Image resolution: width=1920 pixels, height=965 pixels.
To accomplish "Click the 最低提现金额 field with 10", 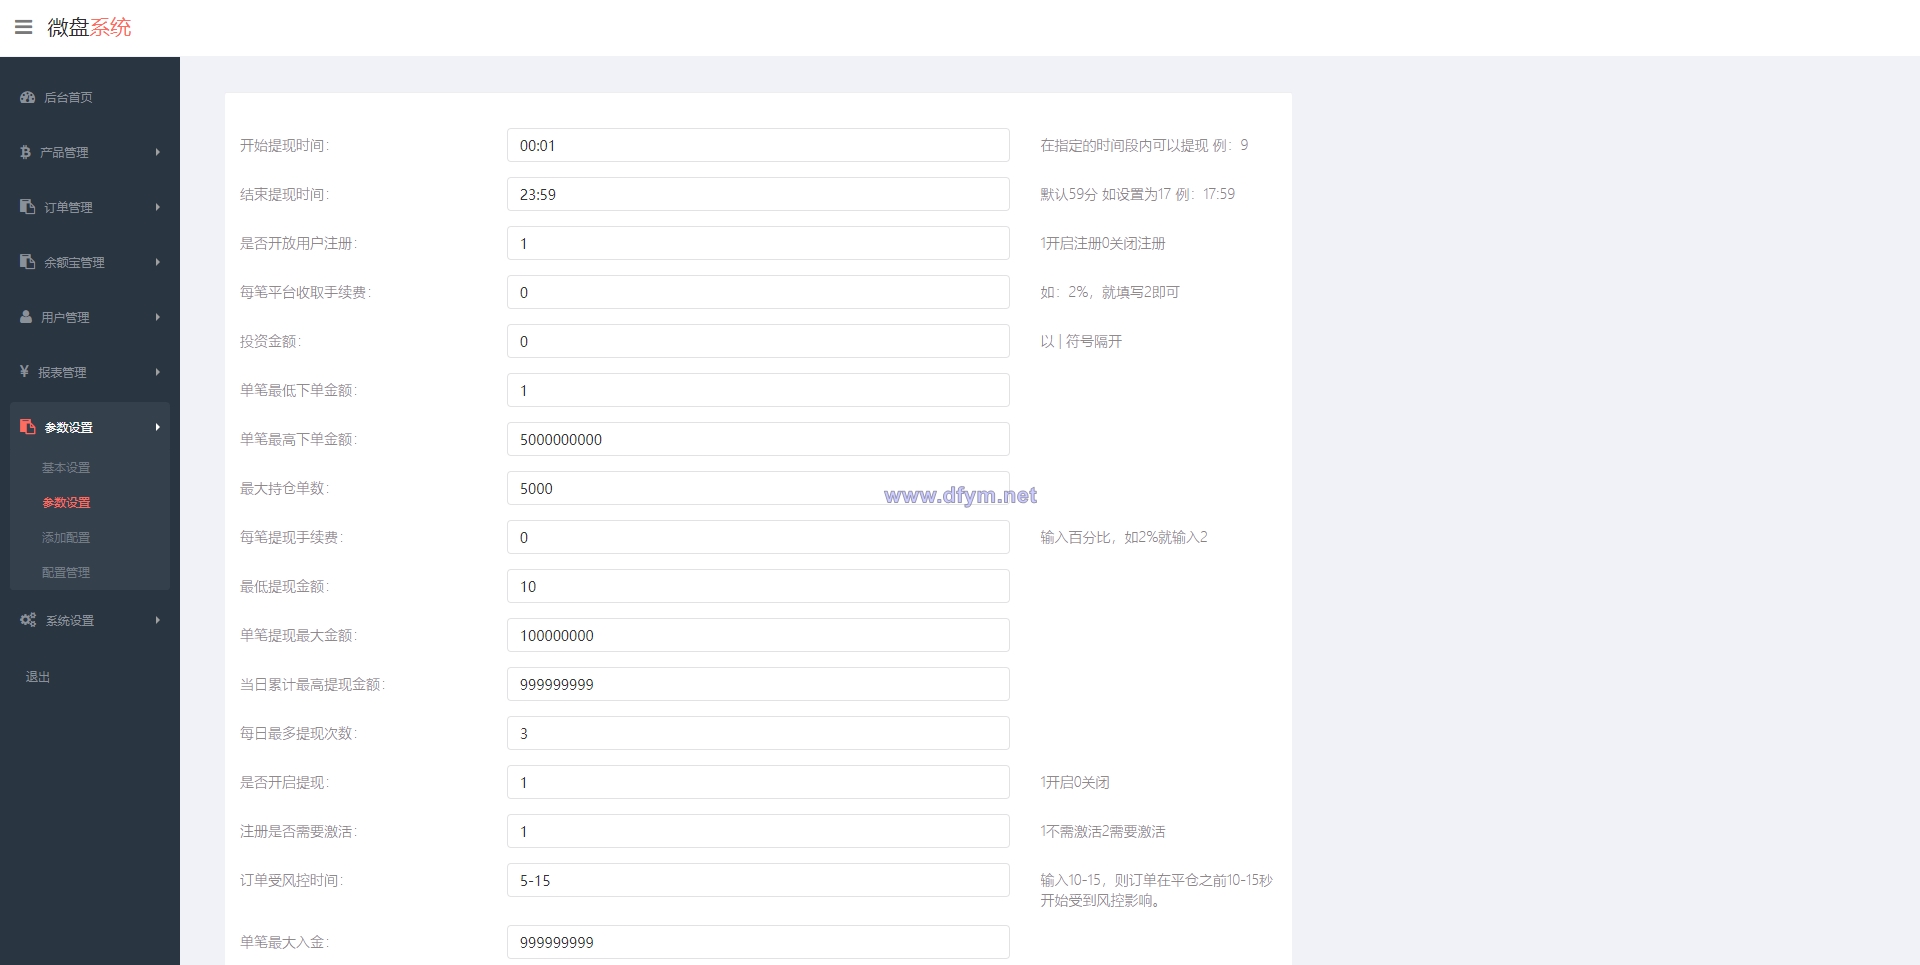I will click(758, 586).
